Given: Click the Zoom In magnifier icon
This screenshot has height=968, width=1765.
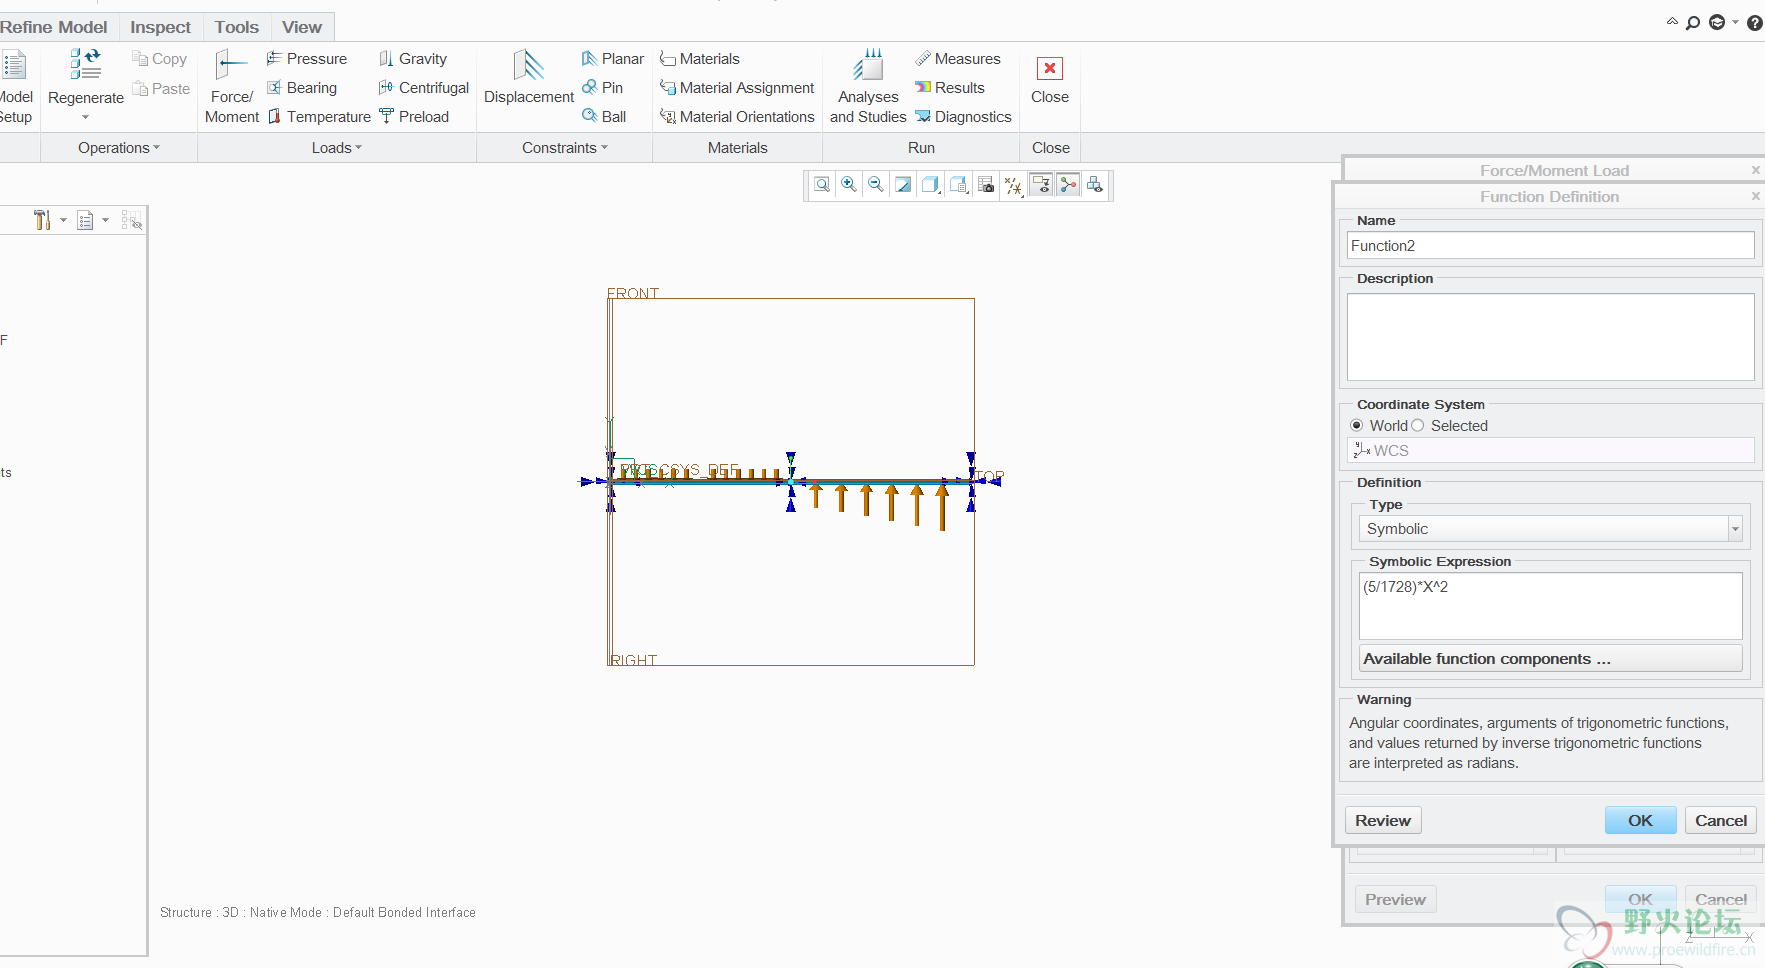Looking at the screenshot, I should click(849, 185).
